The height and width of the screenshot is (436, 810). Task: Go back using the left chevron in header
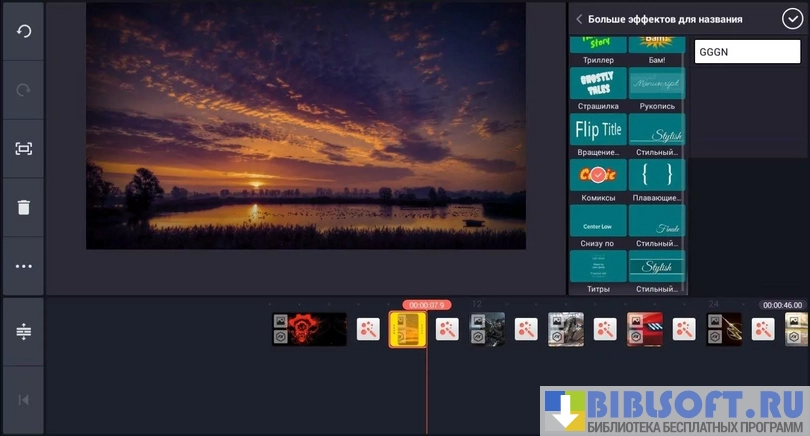579,19
